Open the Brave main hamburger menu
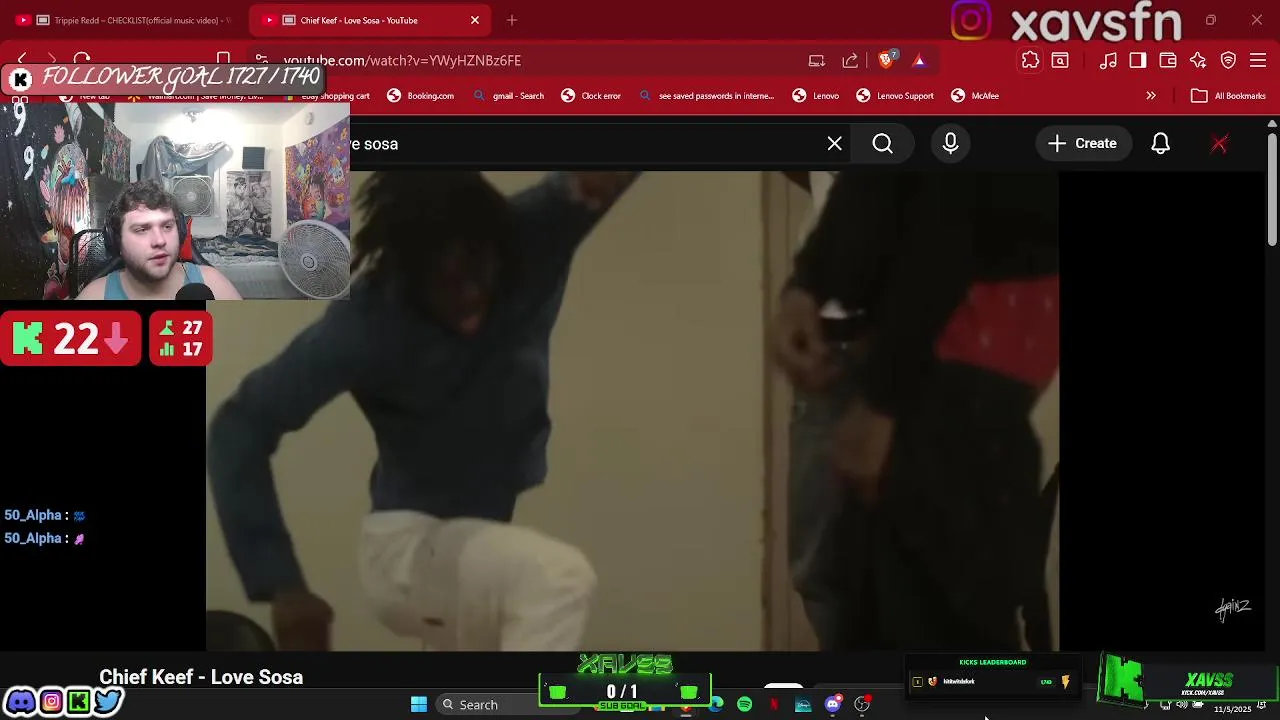The width and height of the screenshot is (1280, 720). pyautogui.click(x=1258, y=61)
